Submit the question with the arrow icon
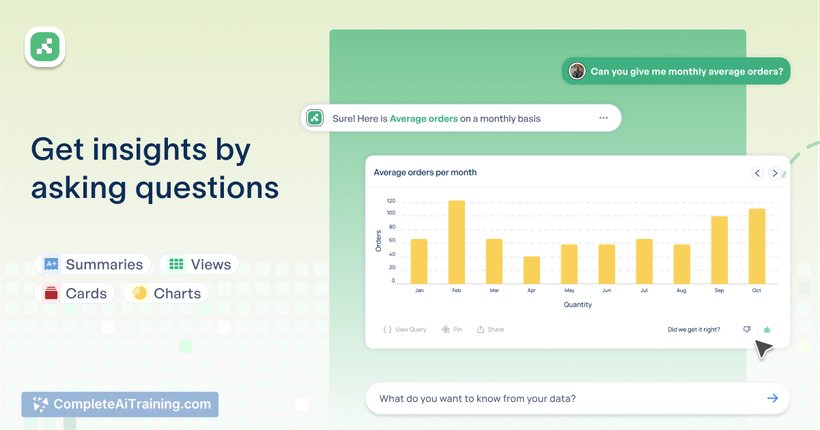 772,399
